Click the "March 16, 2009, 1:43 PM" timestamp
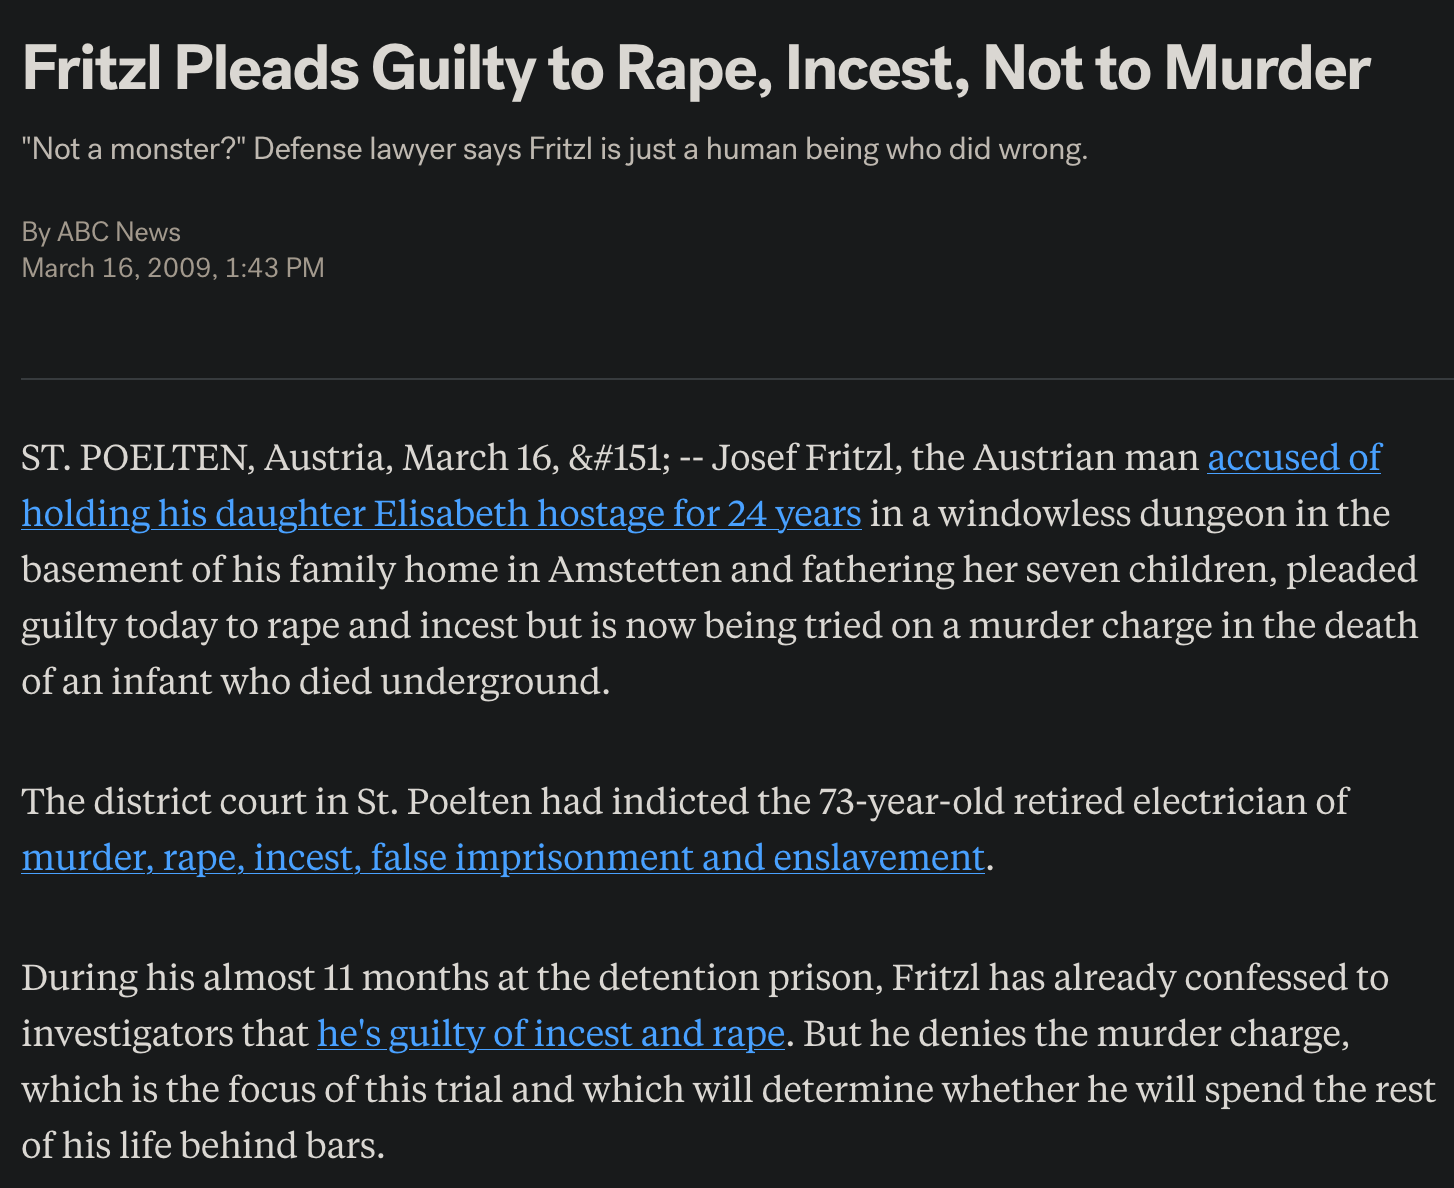 (173, 268)
